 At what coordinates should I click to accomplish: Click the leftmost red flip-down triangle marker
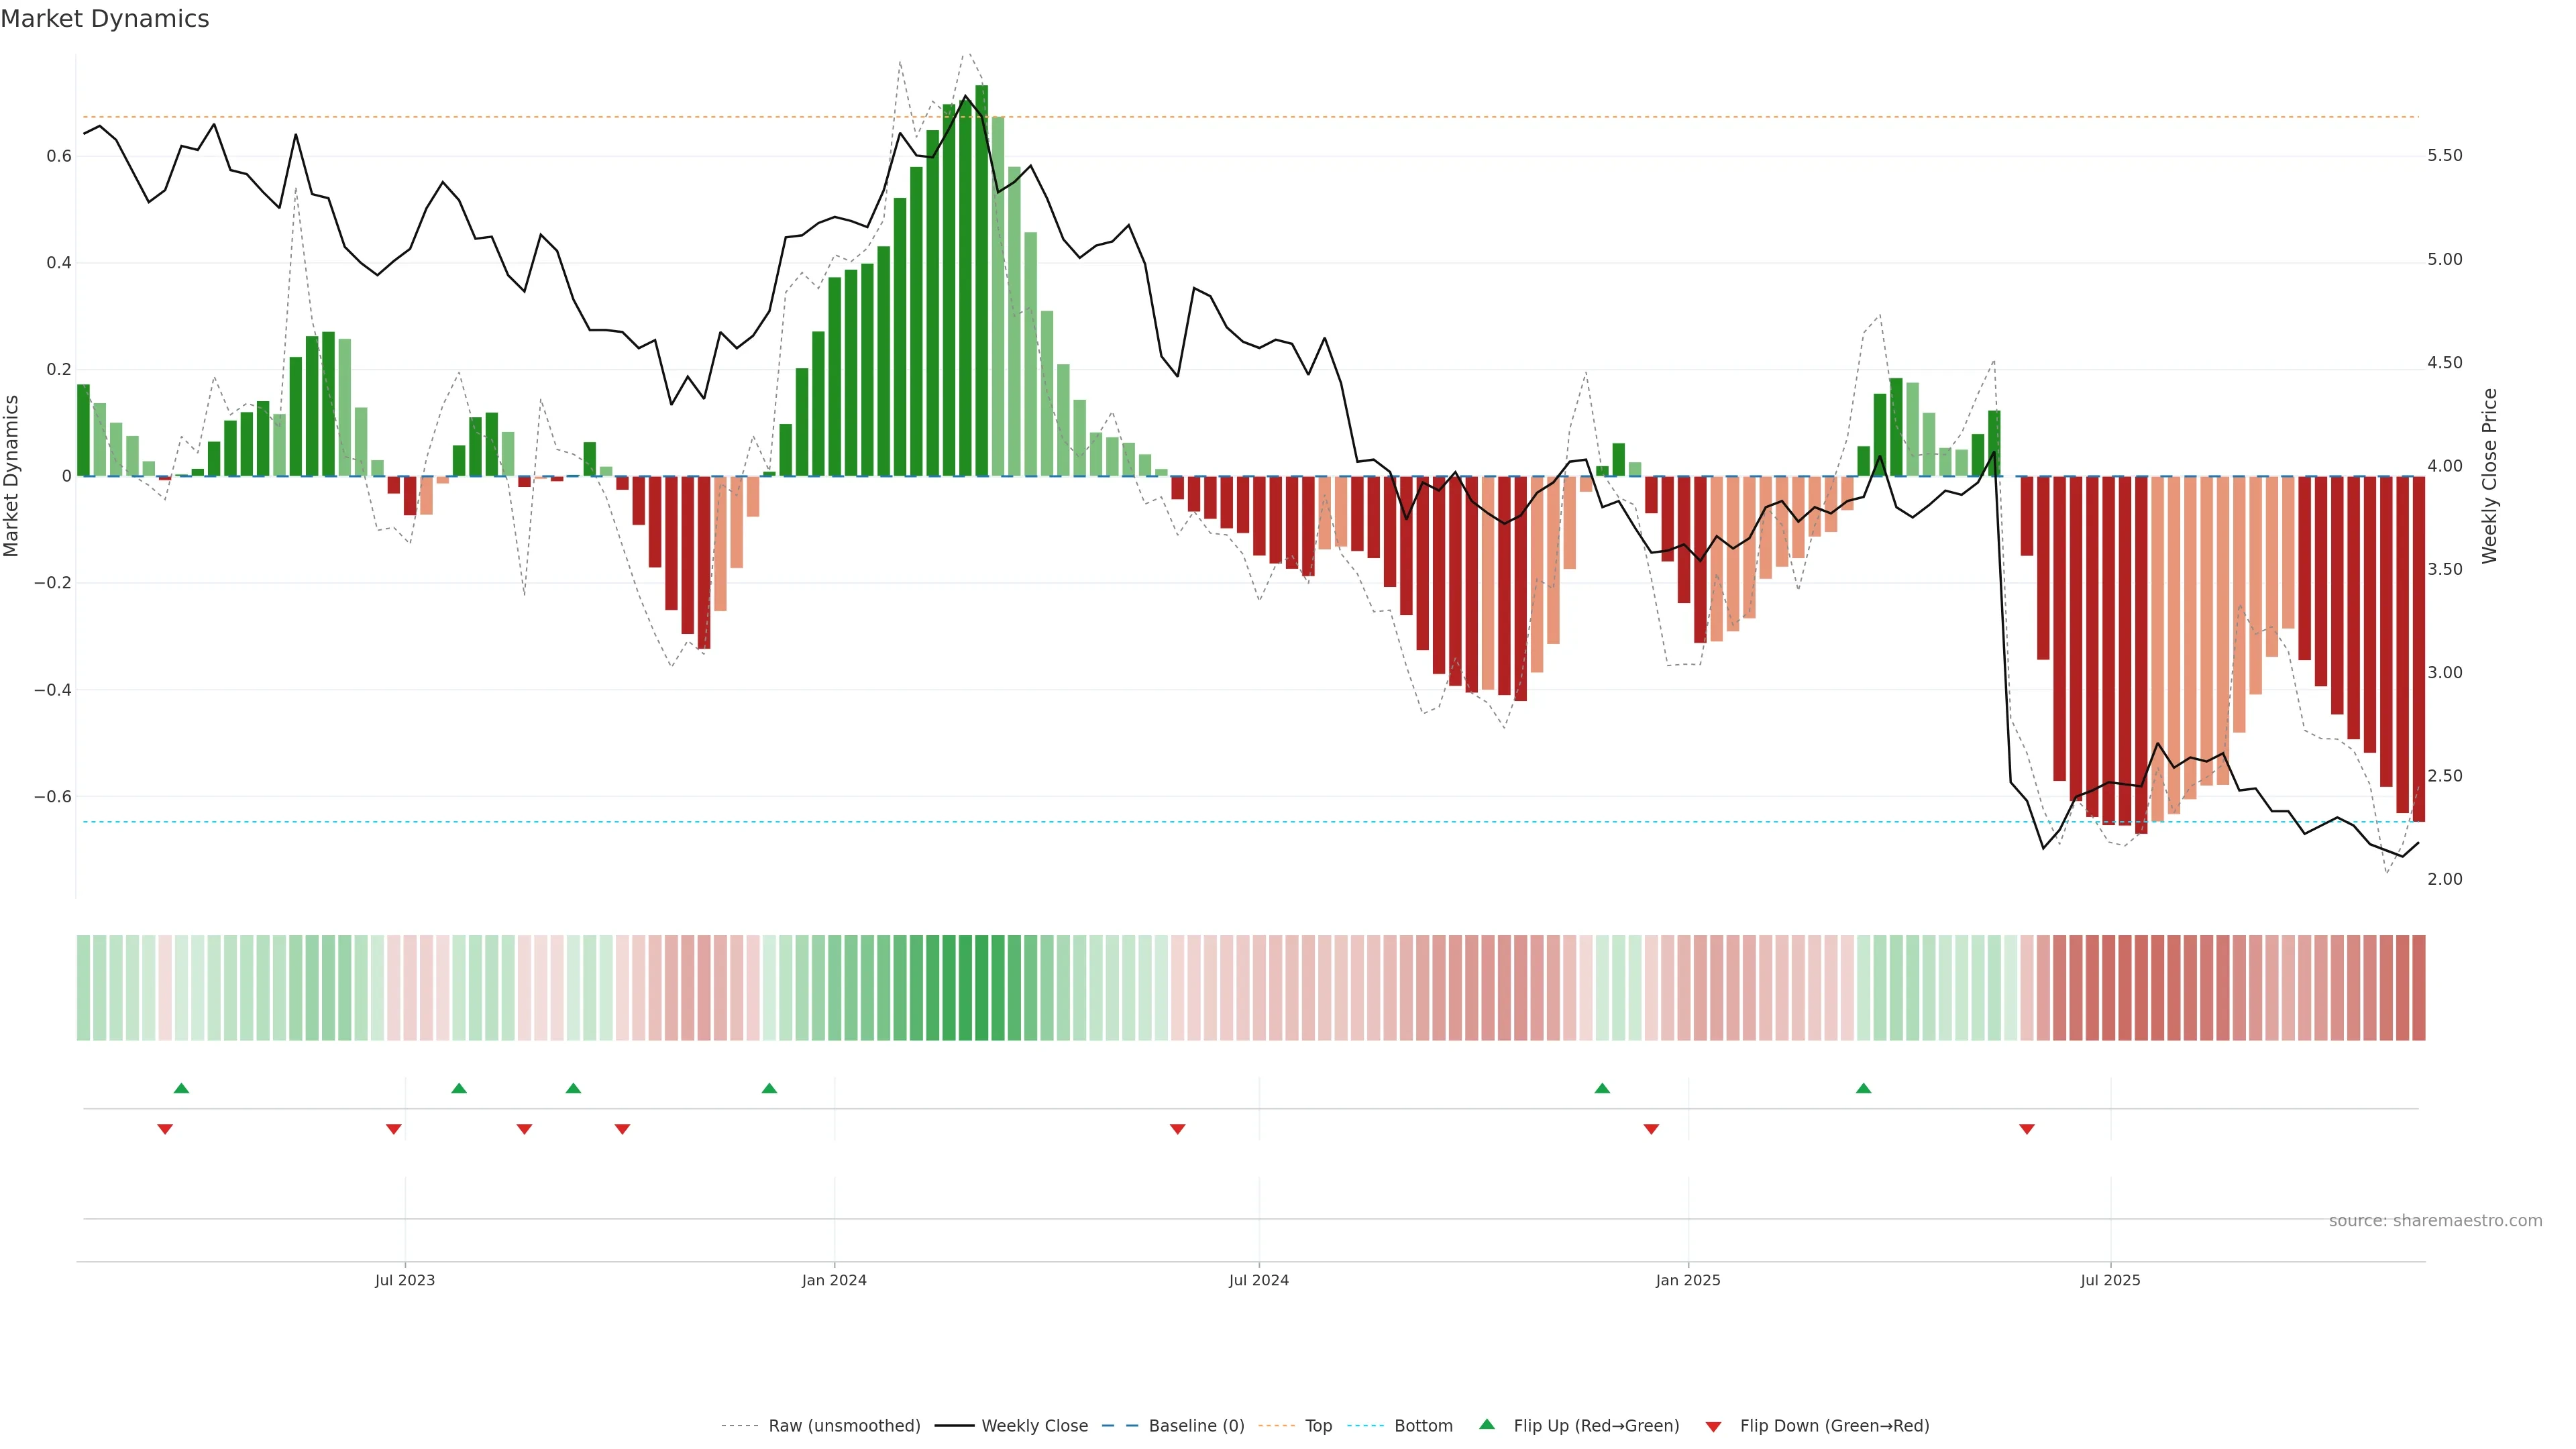(x=165, y=1129)
